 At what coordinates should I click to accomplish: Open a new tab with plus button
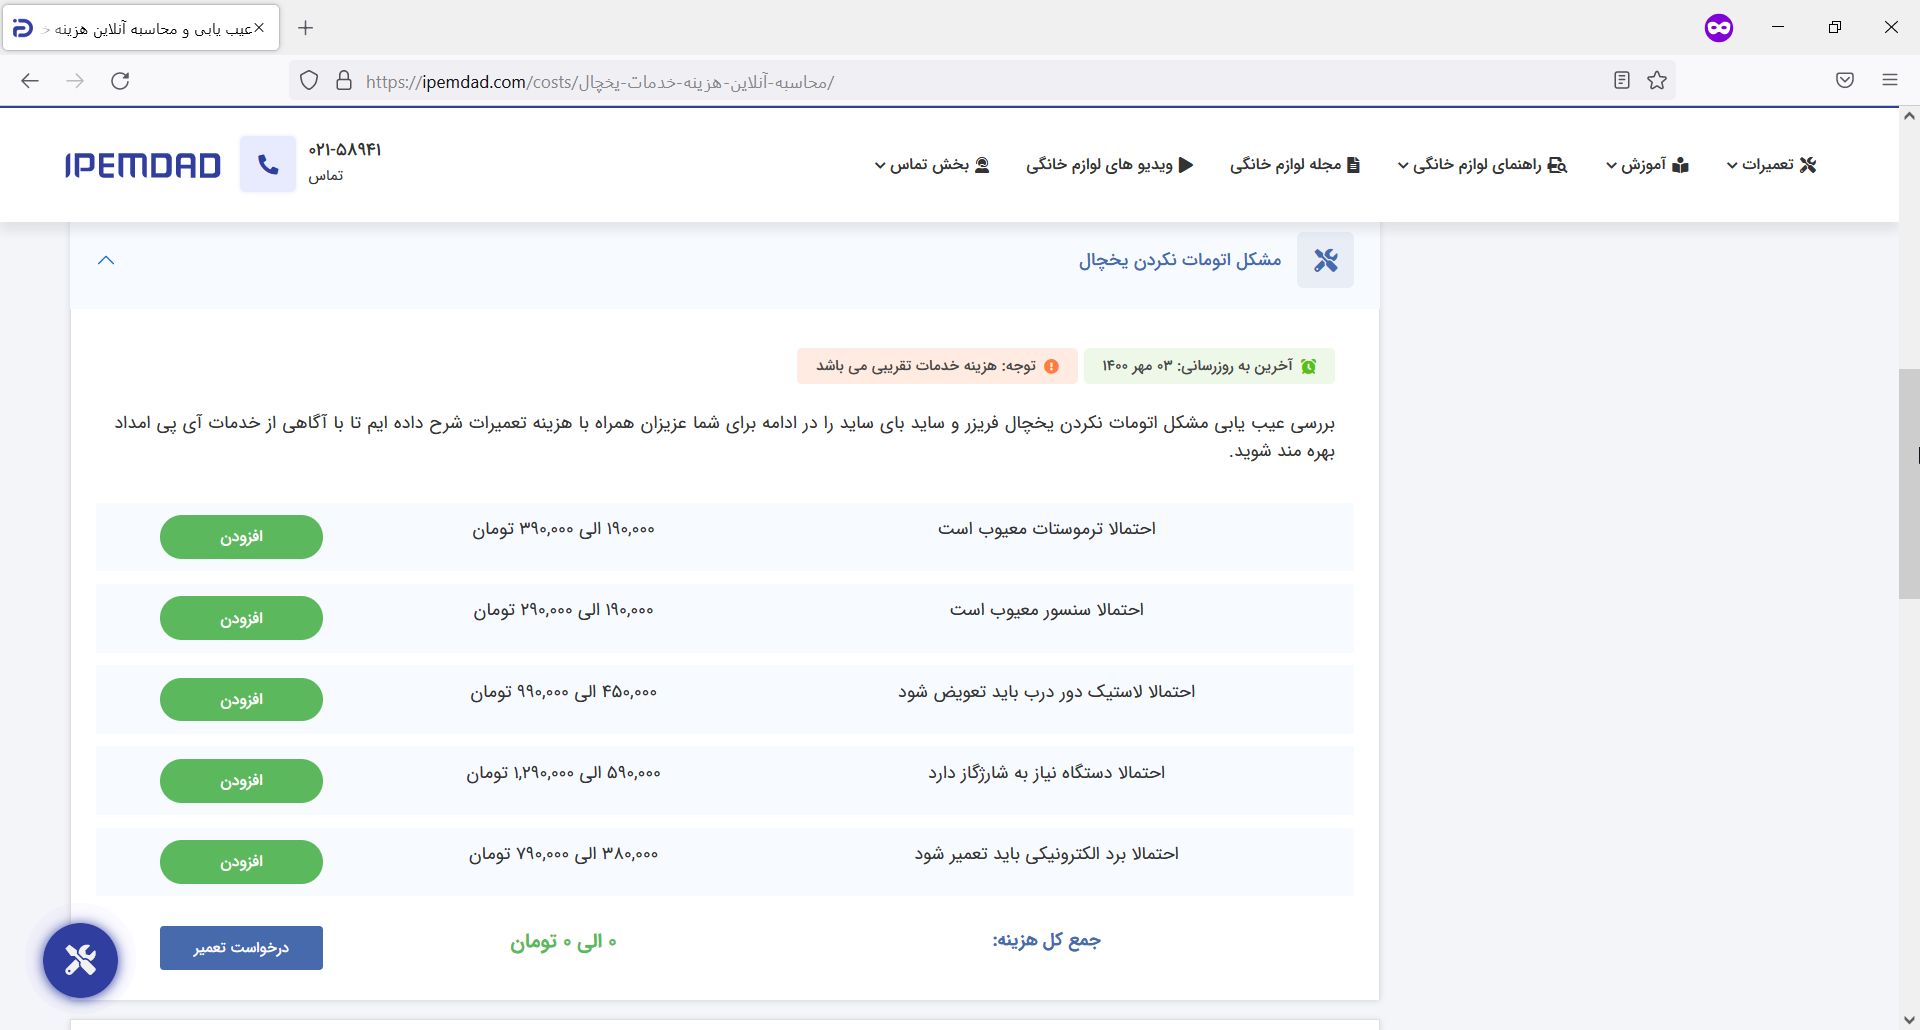(306, 28)
